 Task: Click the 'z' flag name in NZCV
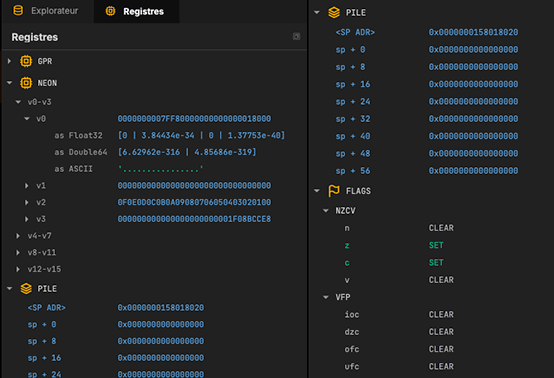pyautogui.click(x=347, y=246)
